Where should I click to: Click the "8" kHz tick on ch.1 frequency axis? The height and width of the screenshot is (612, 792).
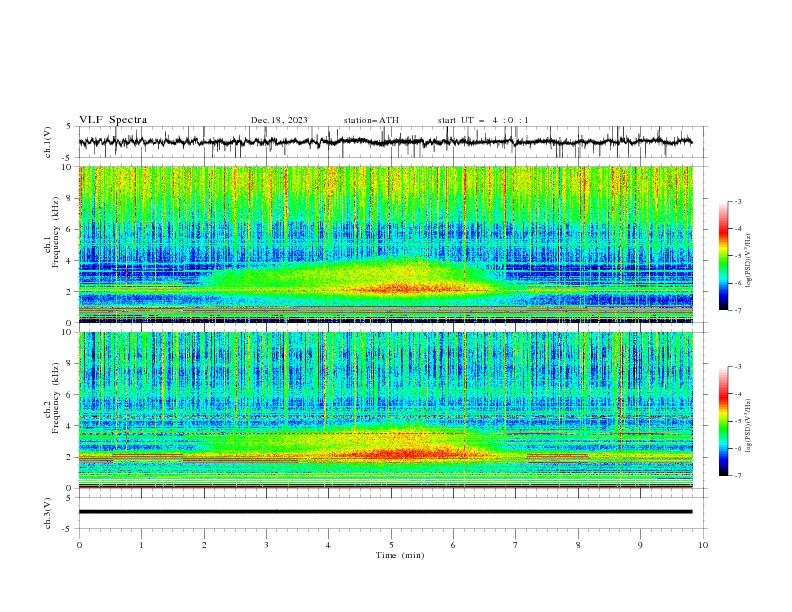(70, 198)
